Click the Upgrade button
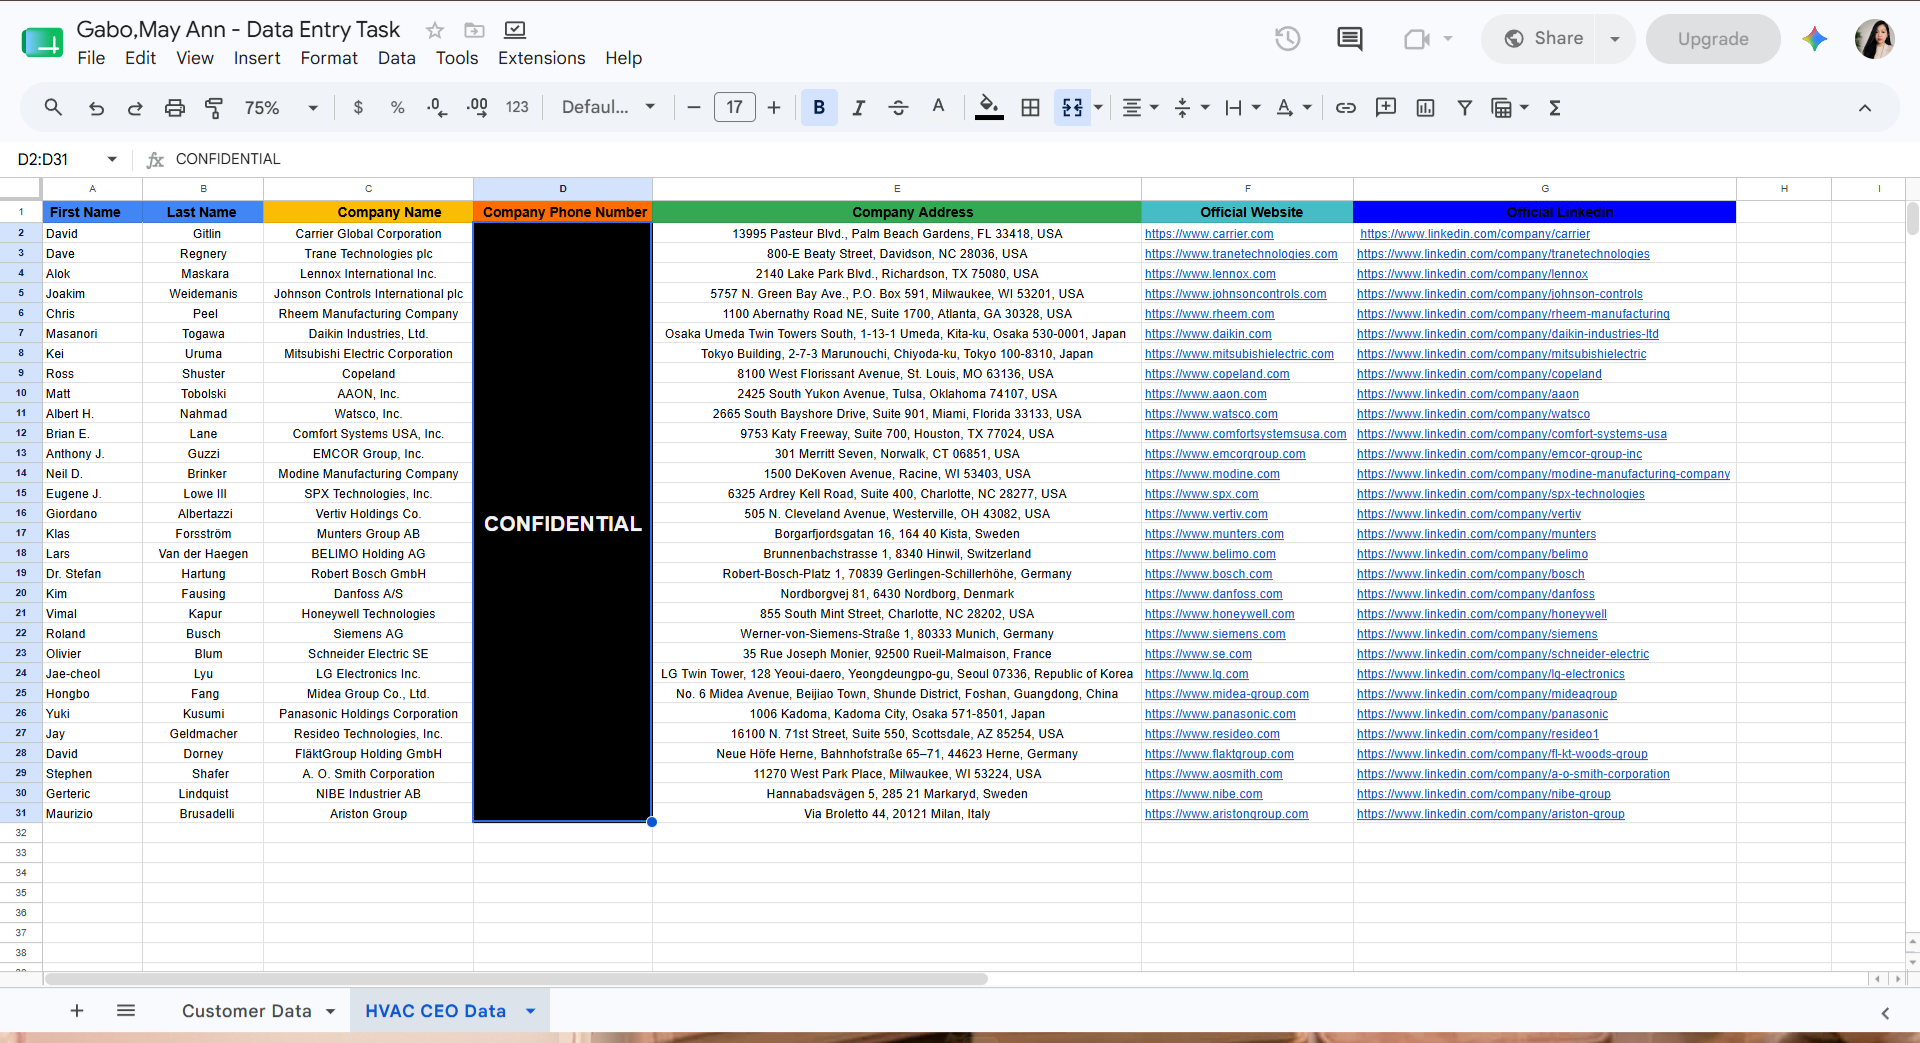1920x1043 pixels. [1713, 39]
